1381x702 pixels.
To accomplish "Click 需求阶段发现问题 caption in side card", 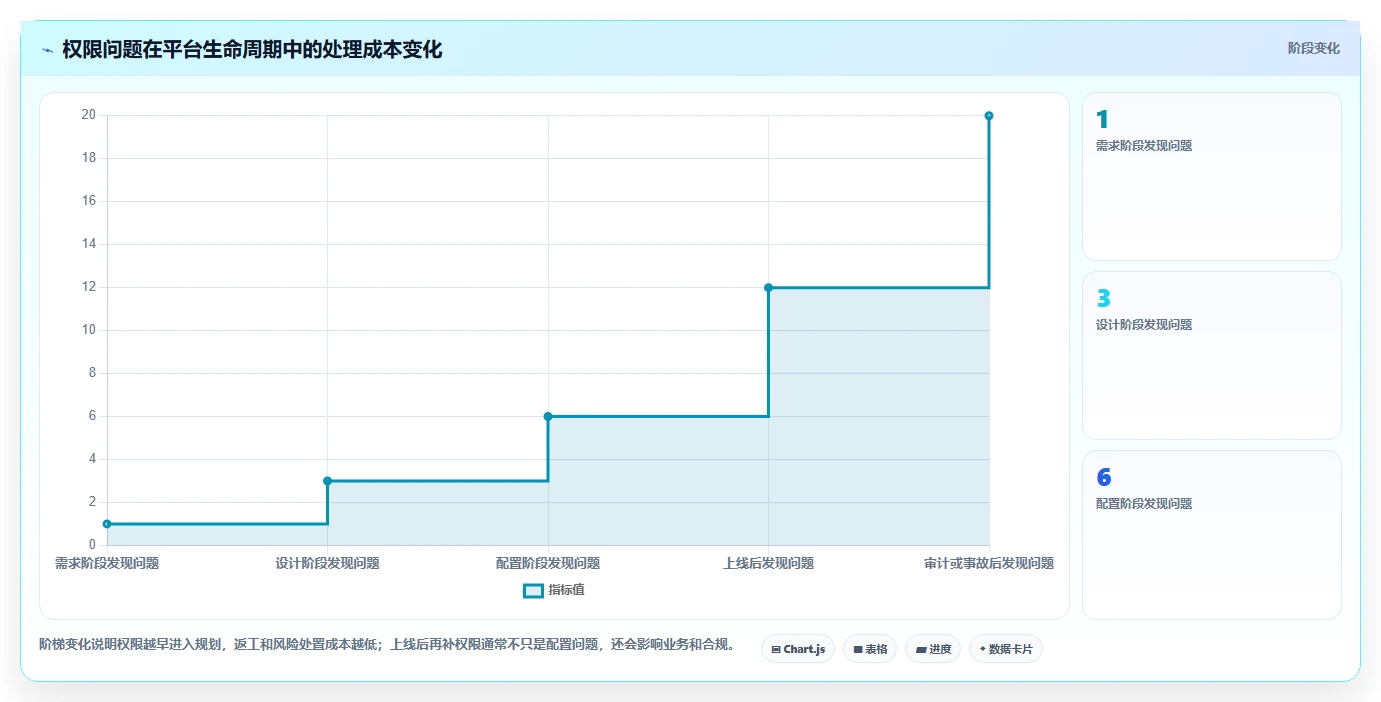I will 1144,145.
